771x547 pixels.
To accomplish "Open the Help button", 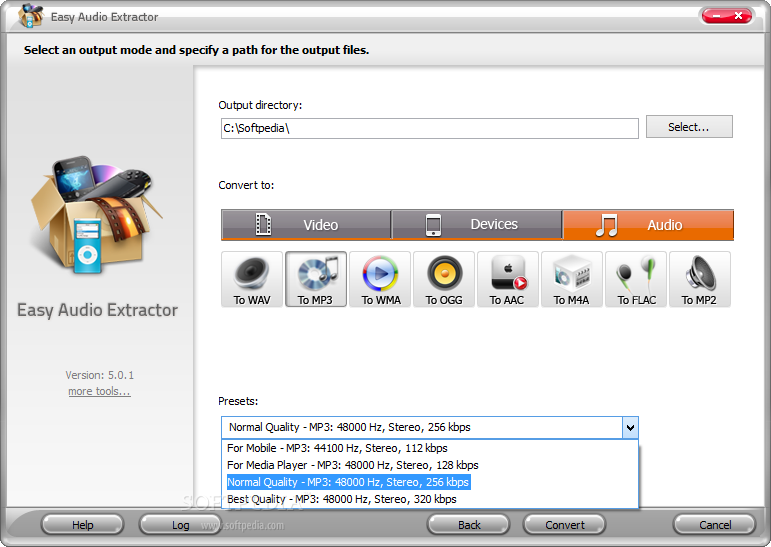I will click(82, 525).
